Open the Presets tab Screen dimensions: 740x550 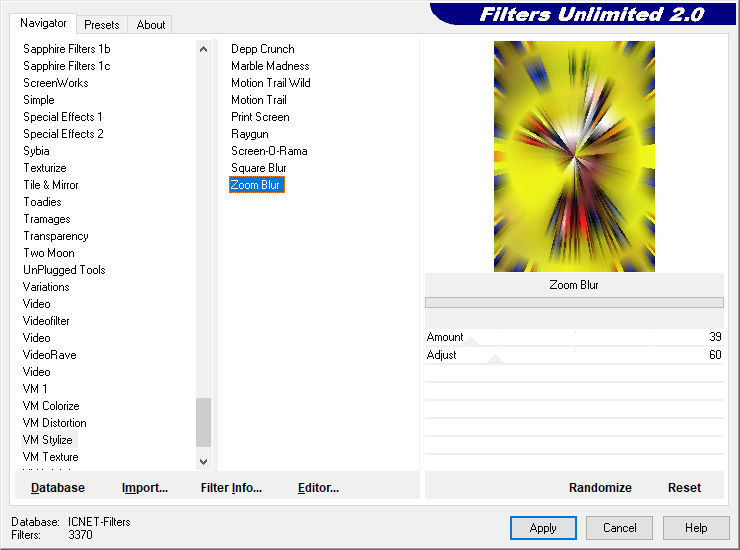(101, 25)
